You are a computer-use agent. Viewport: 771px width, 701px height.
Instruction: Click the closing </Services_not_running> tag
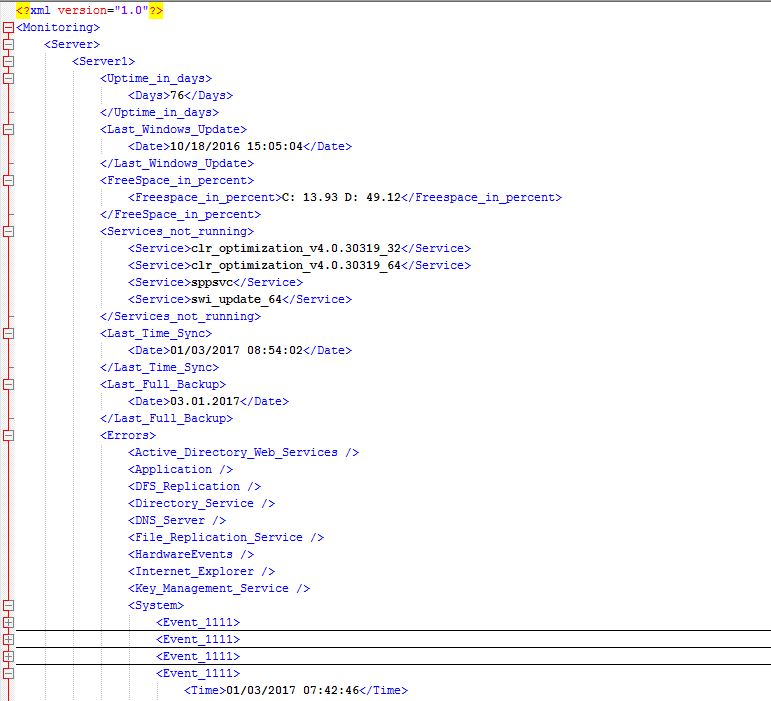pos(180,317)
